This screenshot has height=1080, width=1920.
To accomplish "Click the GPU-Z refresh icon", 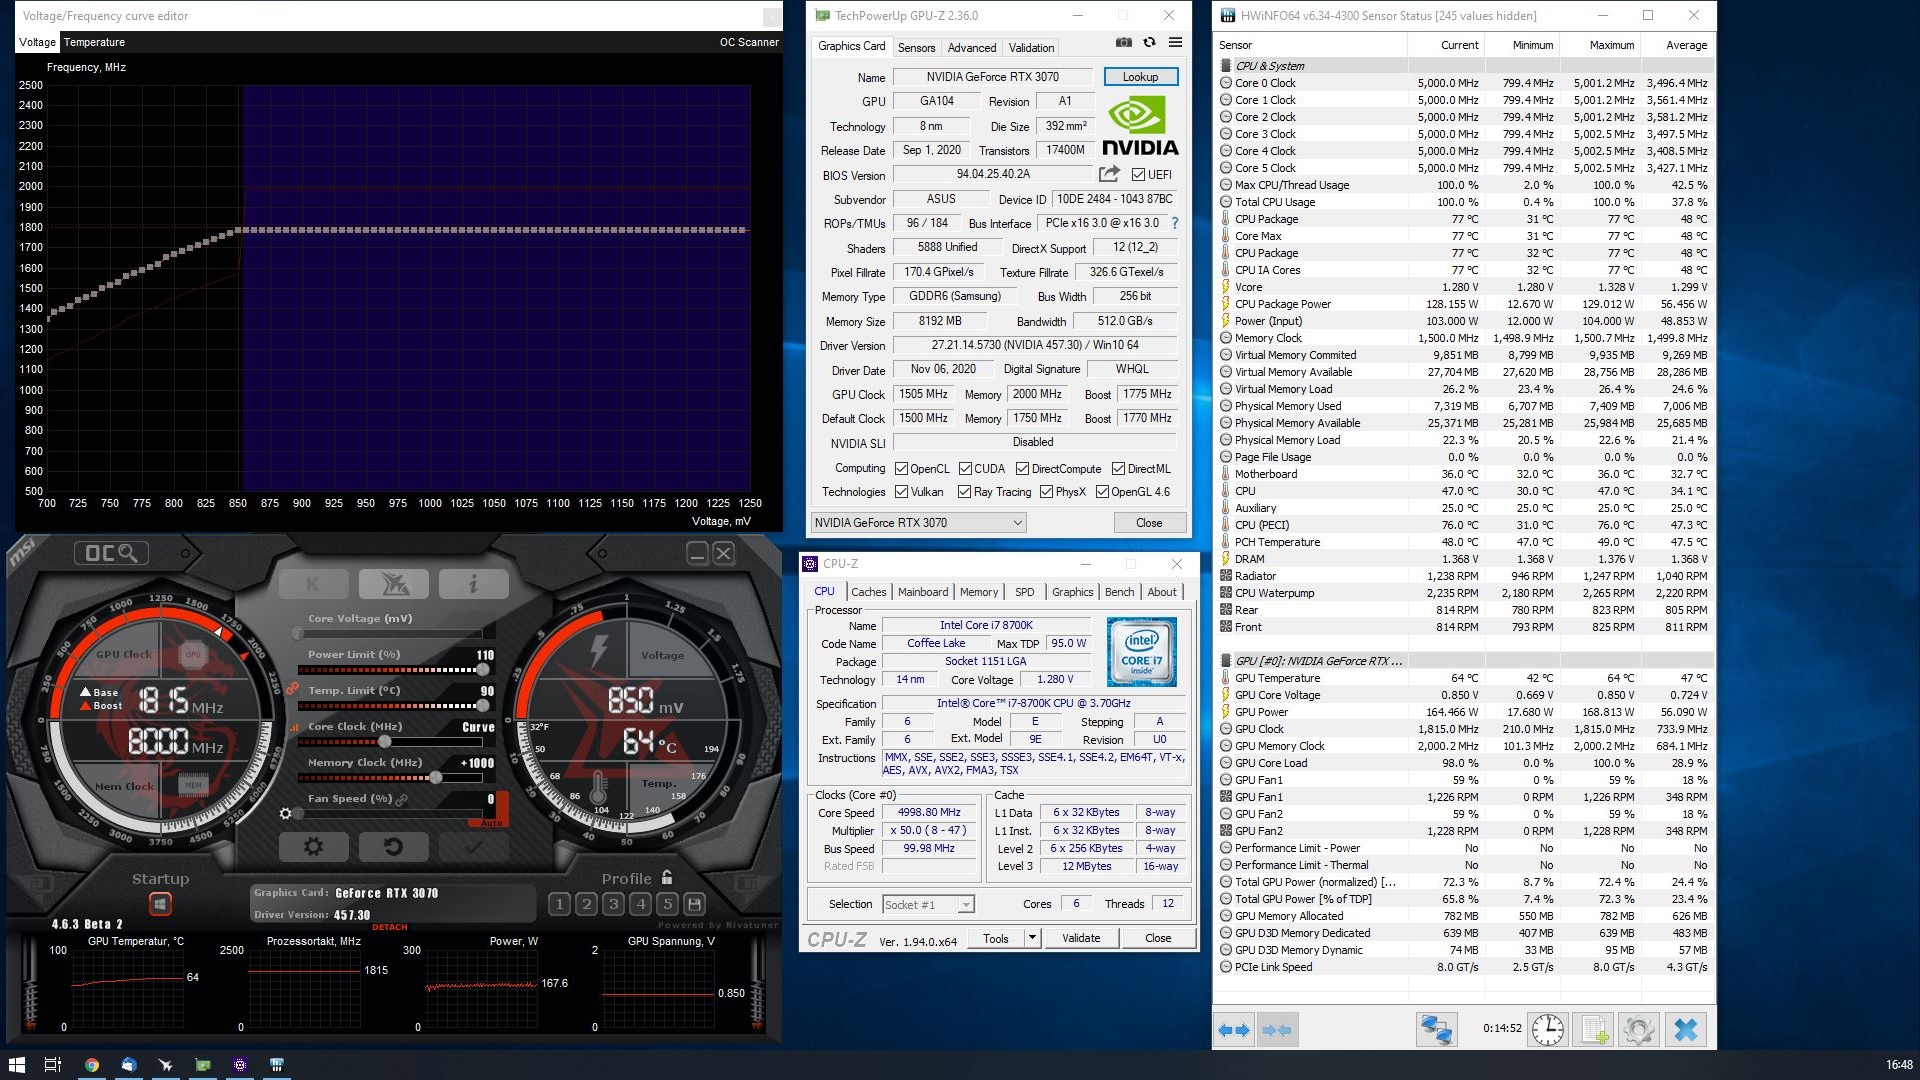I will 1150,42.
